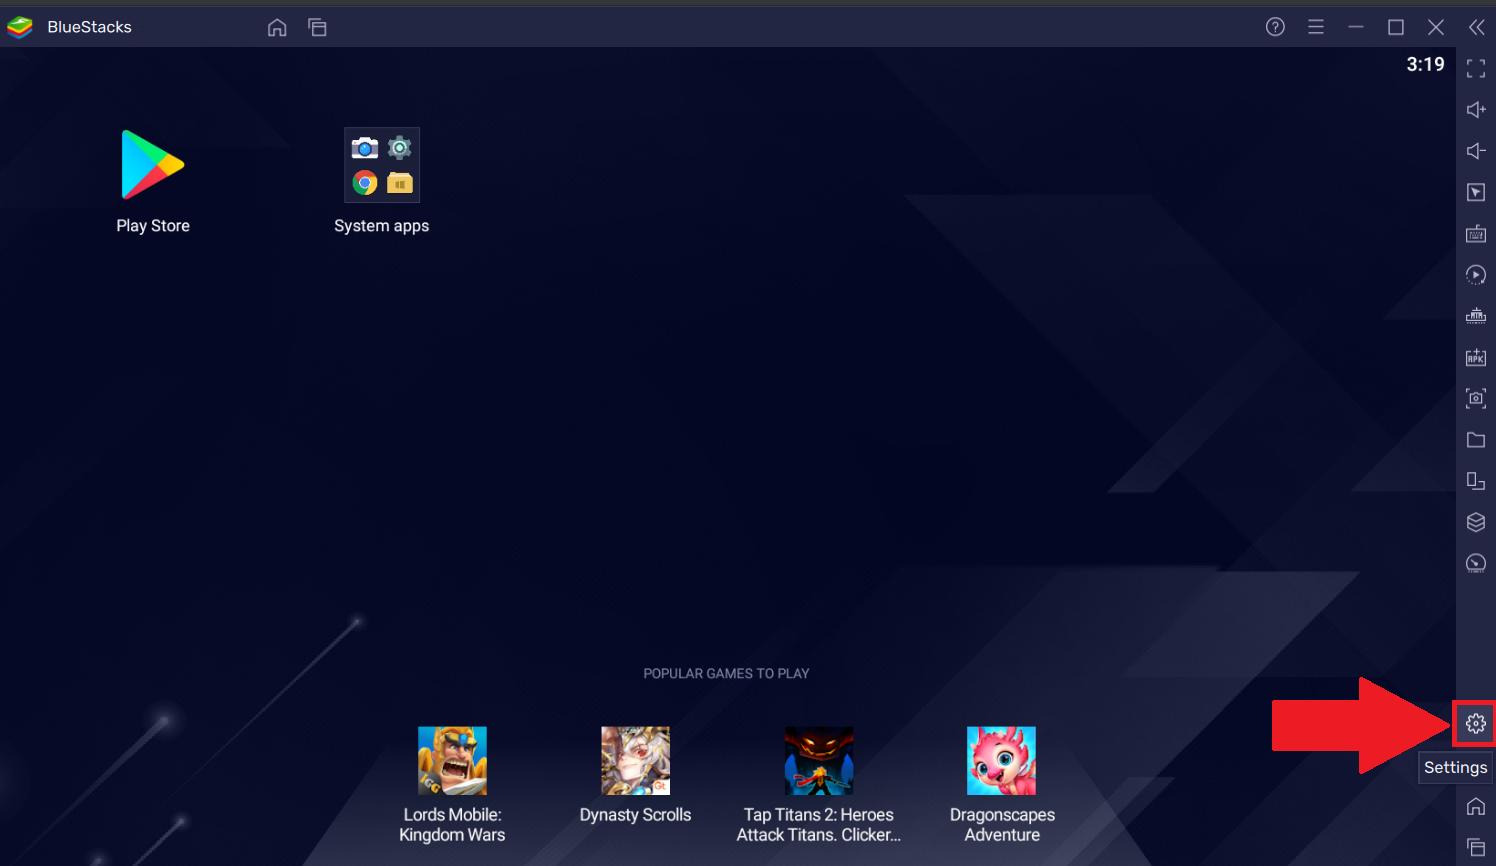Open Settings with the gear icon
This screenshot has height=866, width=1496.
1476,723
